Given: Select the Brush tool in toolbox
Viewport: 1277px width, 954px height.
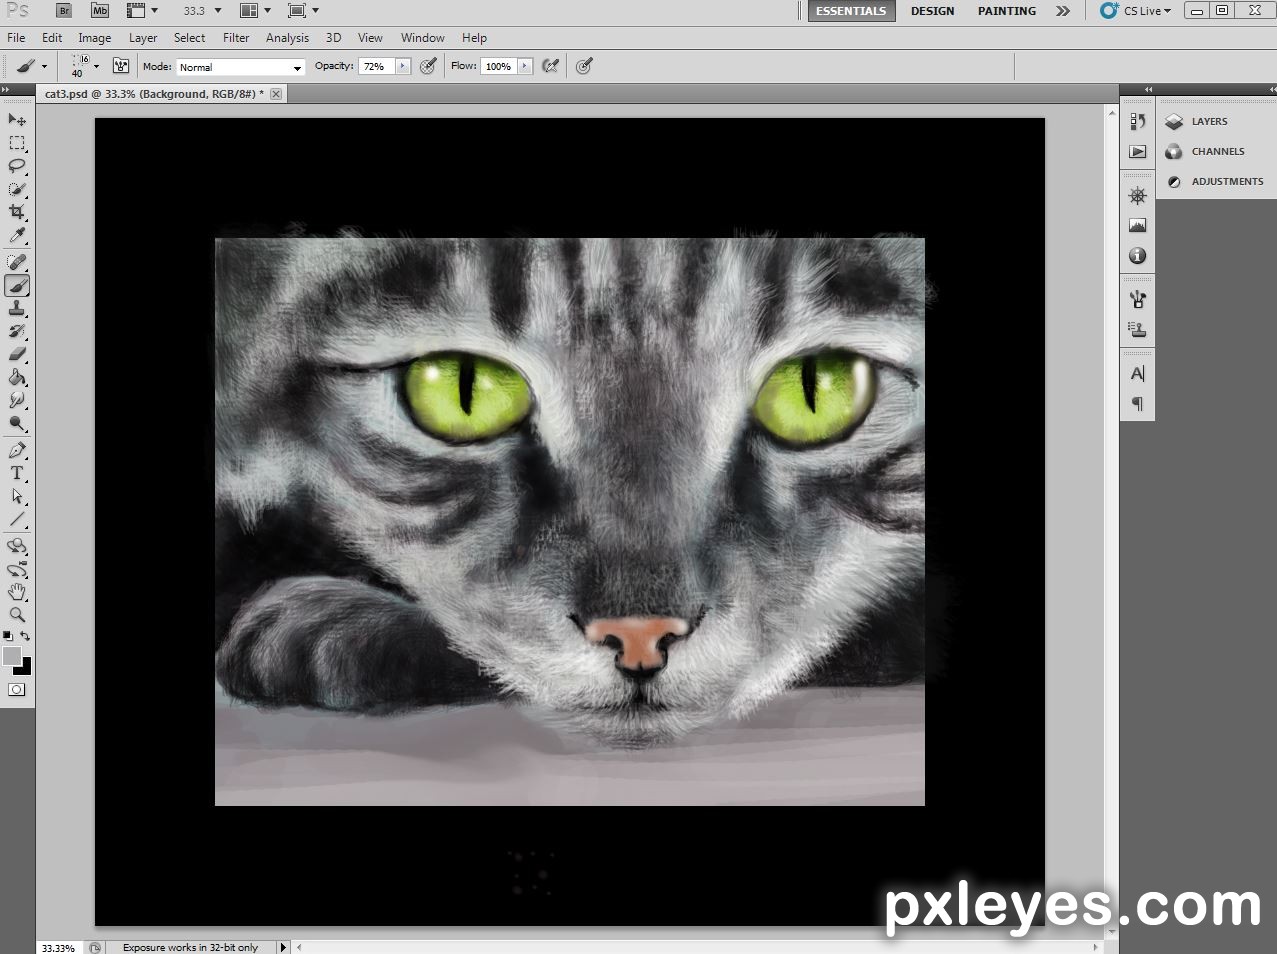Looking at the screenshot, I should (17, 285).
